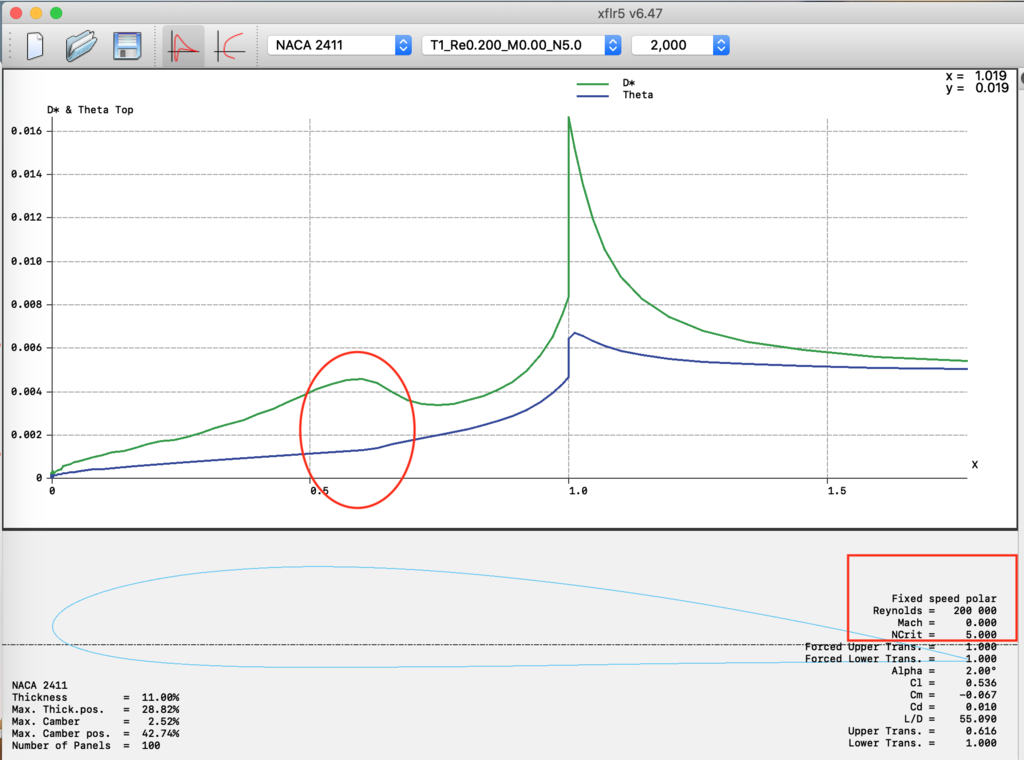1024x760 pixels.
Task: Open a file with the folder icon
Action: point(81,46)
